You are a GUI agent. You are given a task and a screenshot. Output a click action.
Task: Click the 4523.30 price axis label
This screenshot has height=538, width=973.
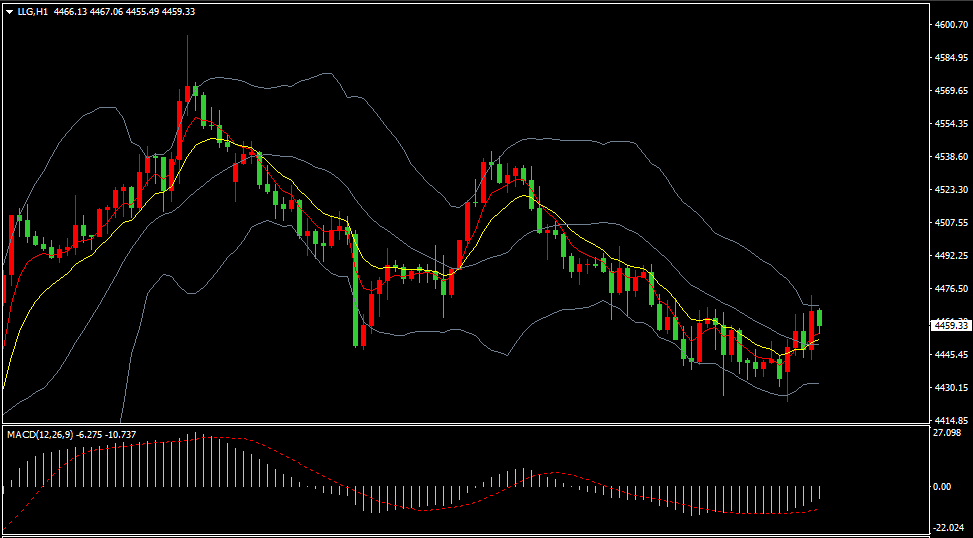pyautogui.click(x=951, y=189)
